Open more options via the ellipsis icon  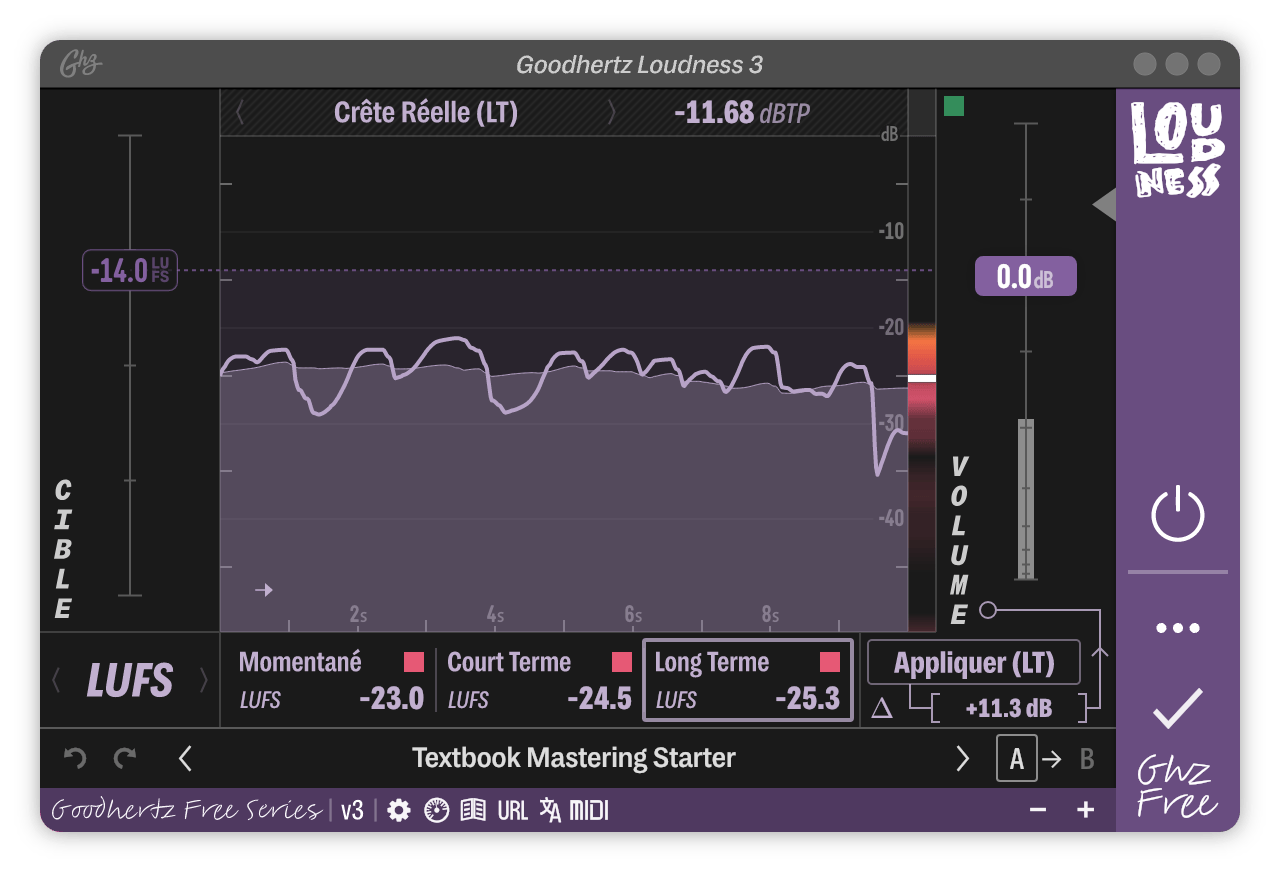1177,627
